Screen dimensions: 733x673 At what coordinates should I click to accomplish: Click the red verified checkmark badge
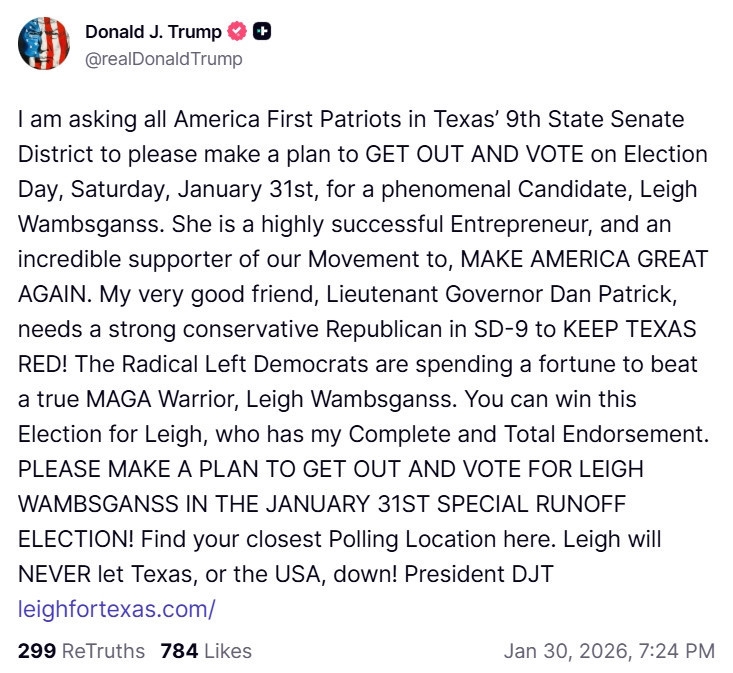click(x=237, y=33)
